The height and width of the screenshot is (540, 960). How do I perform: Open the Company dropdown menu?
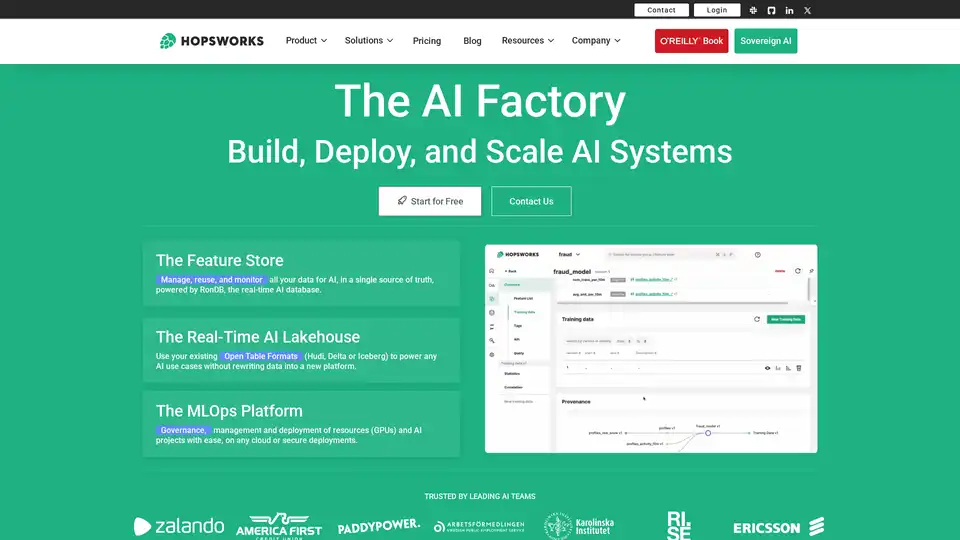point(596,41)
